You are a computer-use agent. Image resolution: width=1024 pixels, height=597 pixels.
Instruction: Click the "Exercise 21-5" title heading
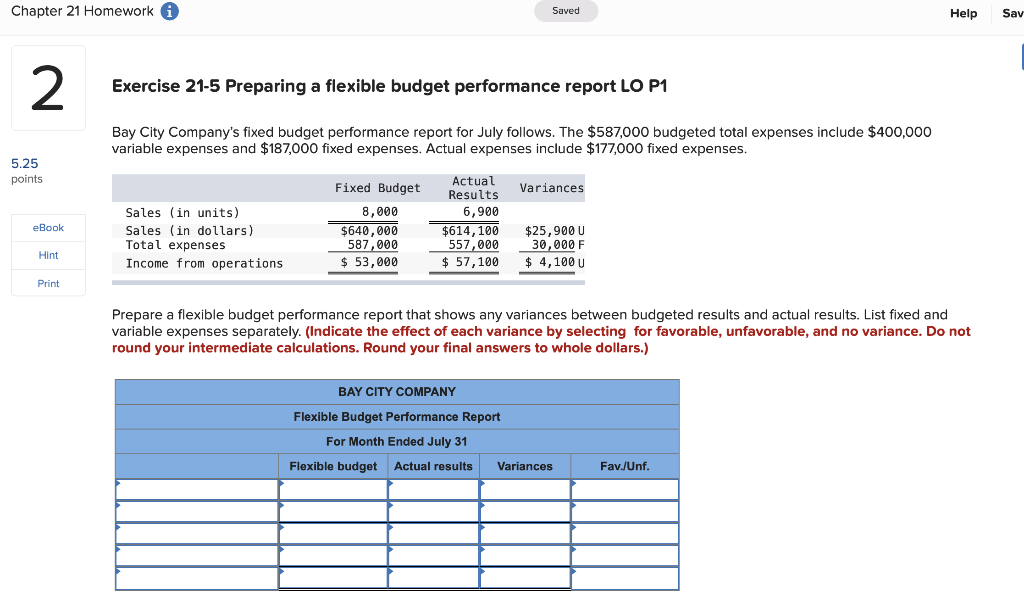click(389, 86)
